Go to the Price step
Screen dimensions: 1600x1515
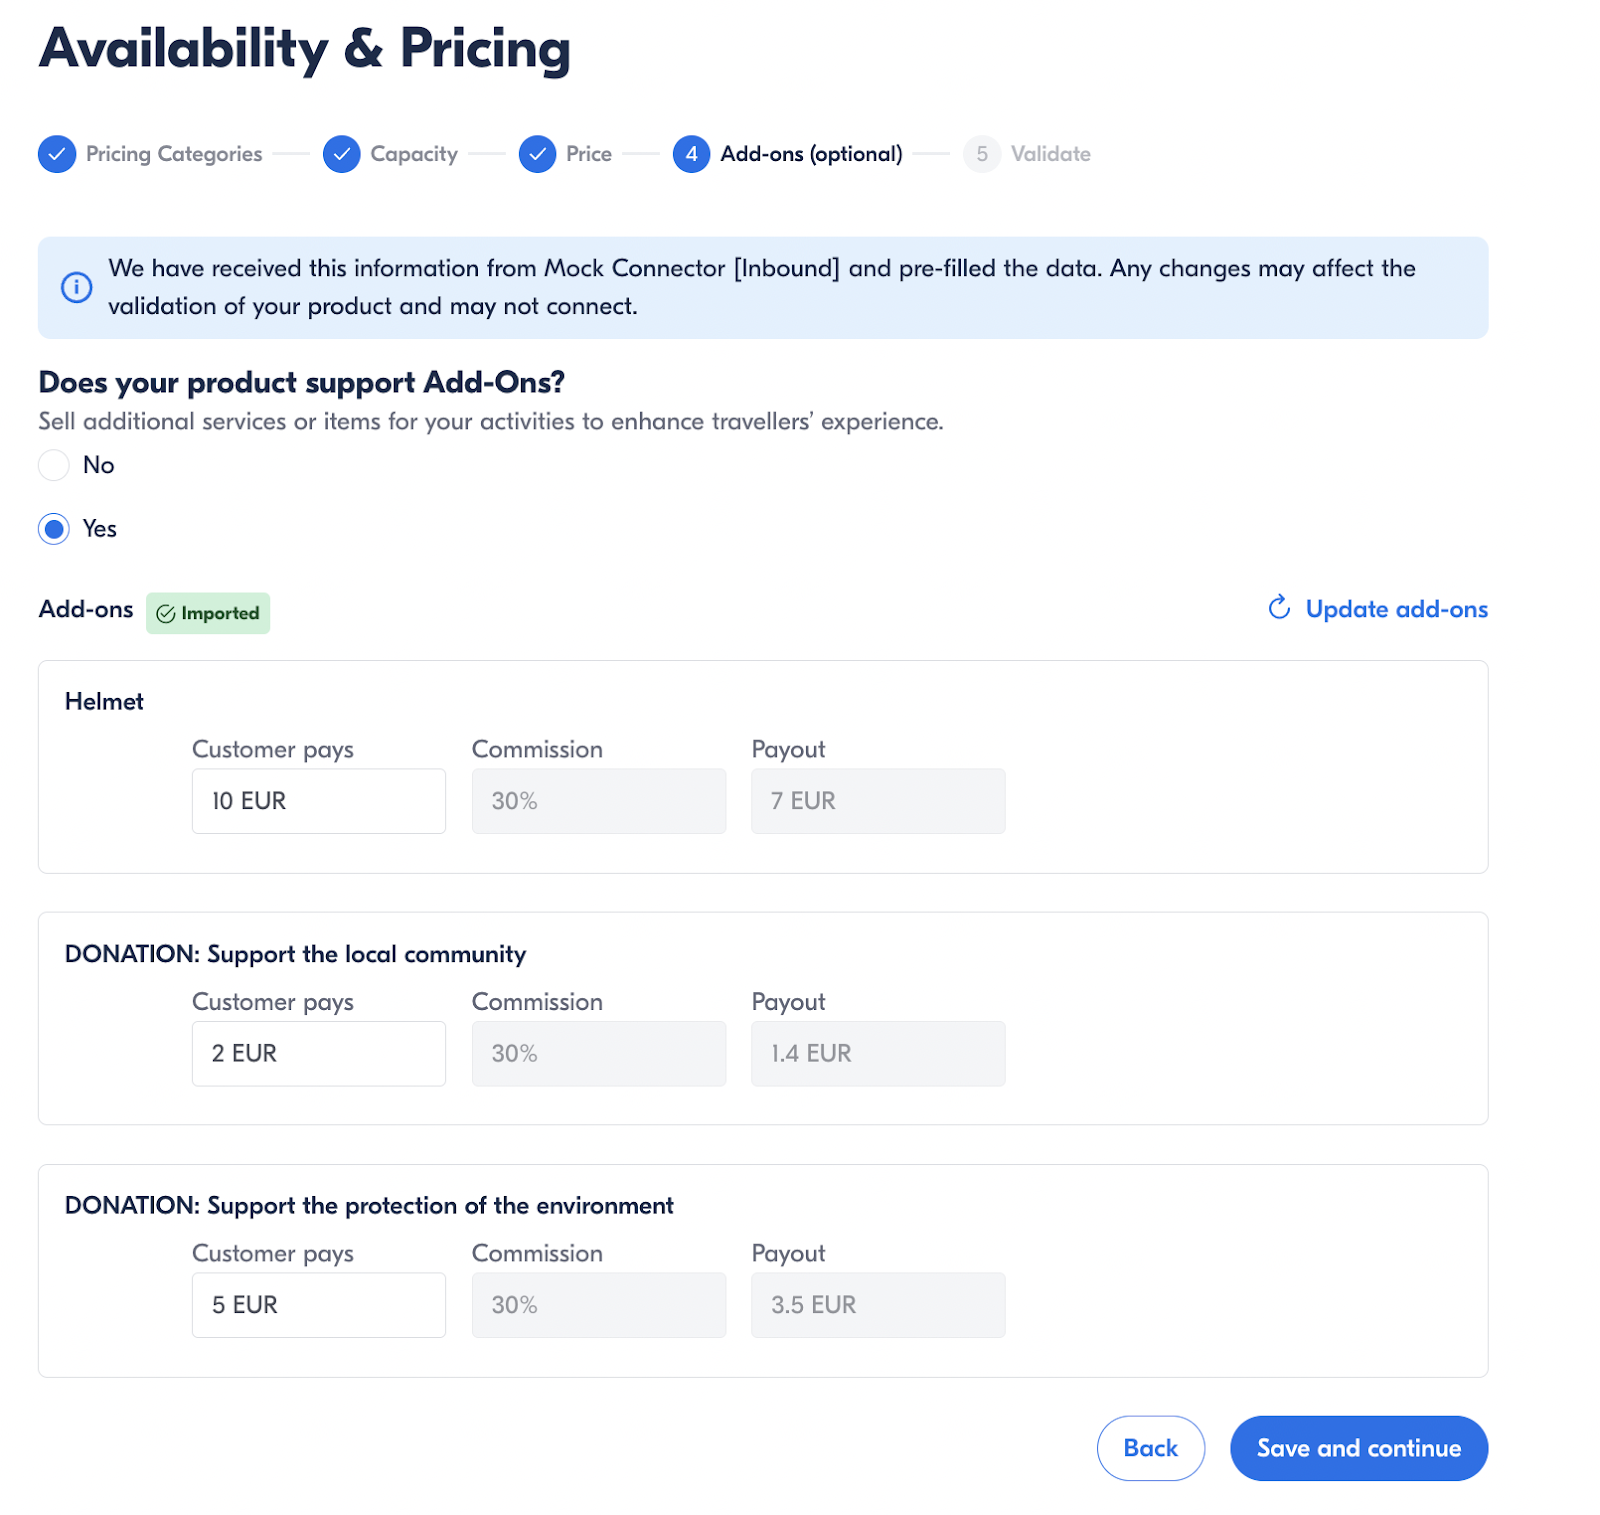coord(589,154)
